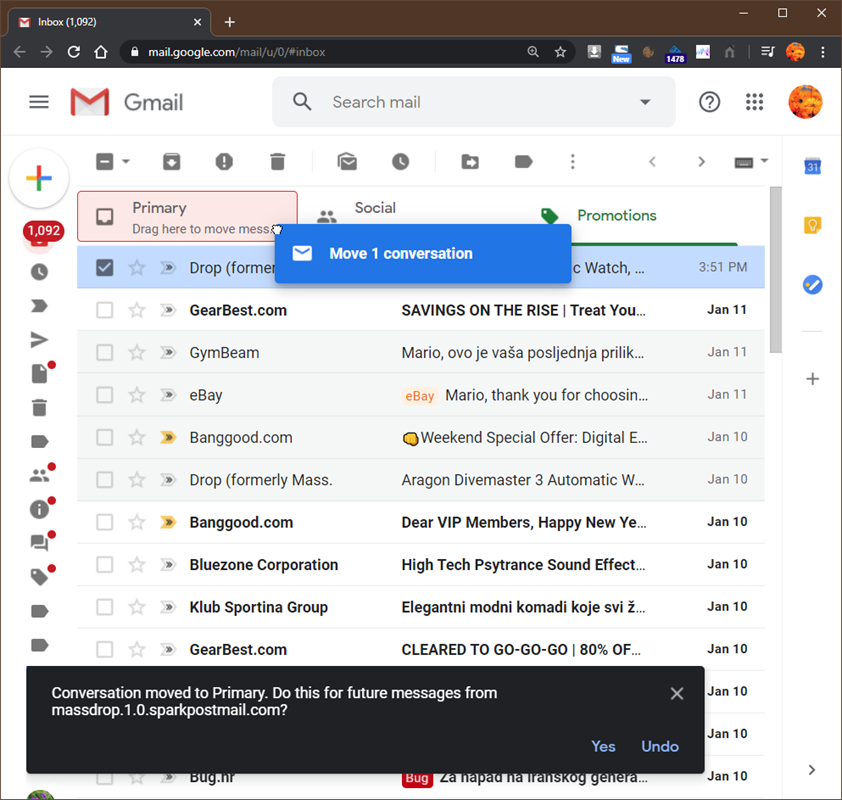Open Sent mail in the left sidebar

click(x=39, y=340)
